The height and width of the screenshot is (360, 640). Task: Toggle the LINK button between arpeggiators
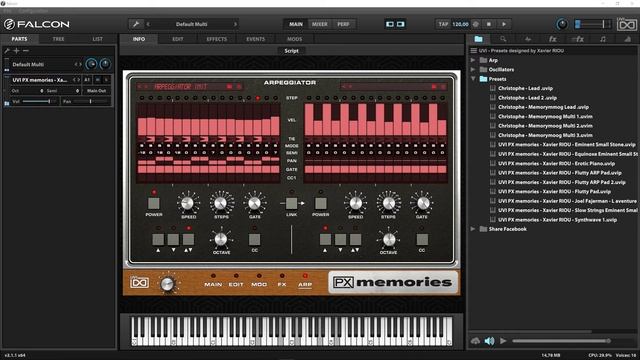[x=291, y=203]
